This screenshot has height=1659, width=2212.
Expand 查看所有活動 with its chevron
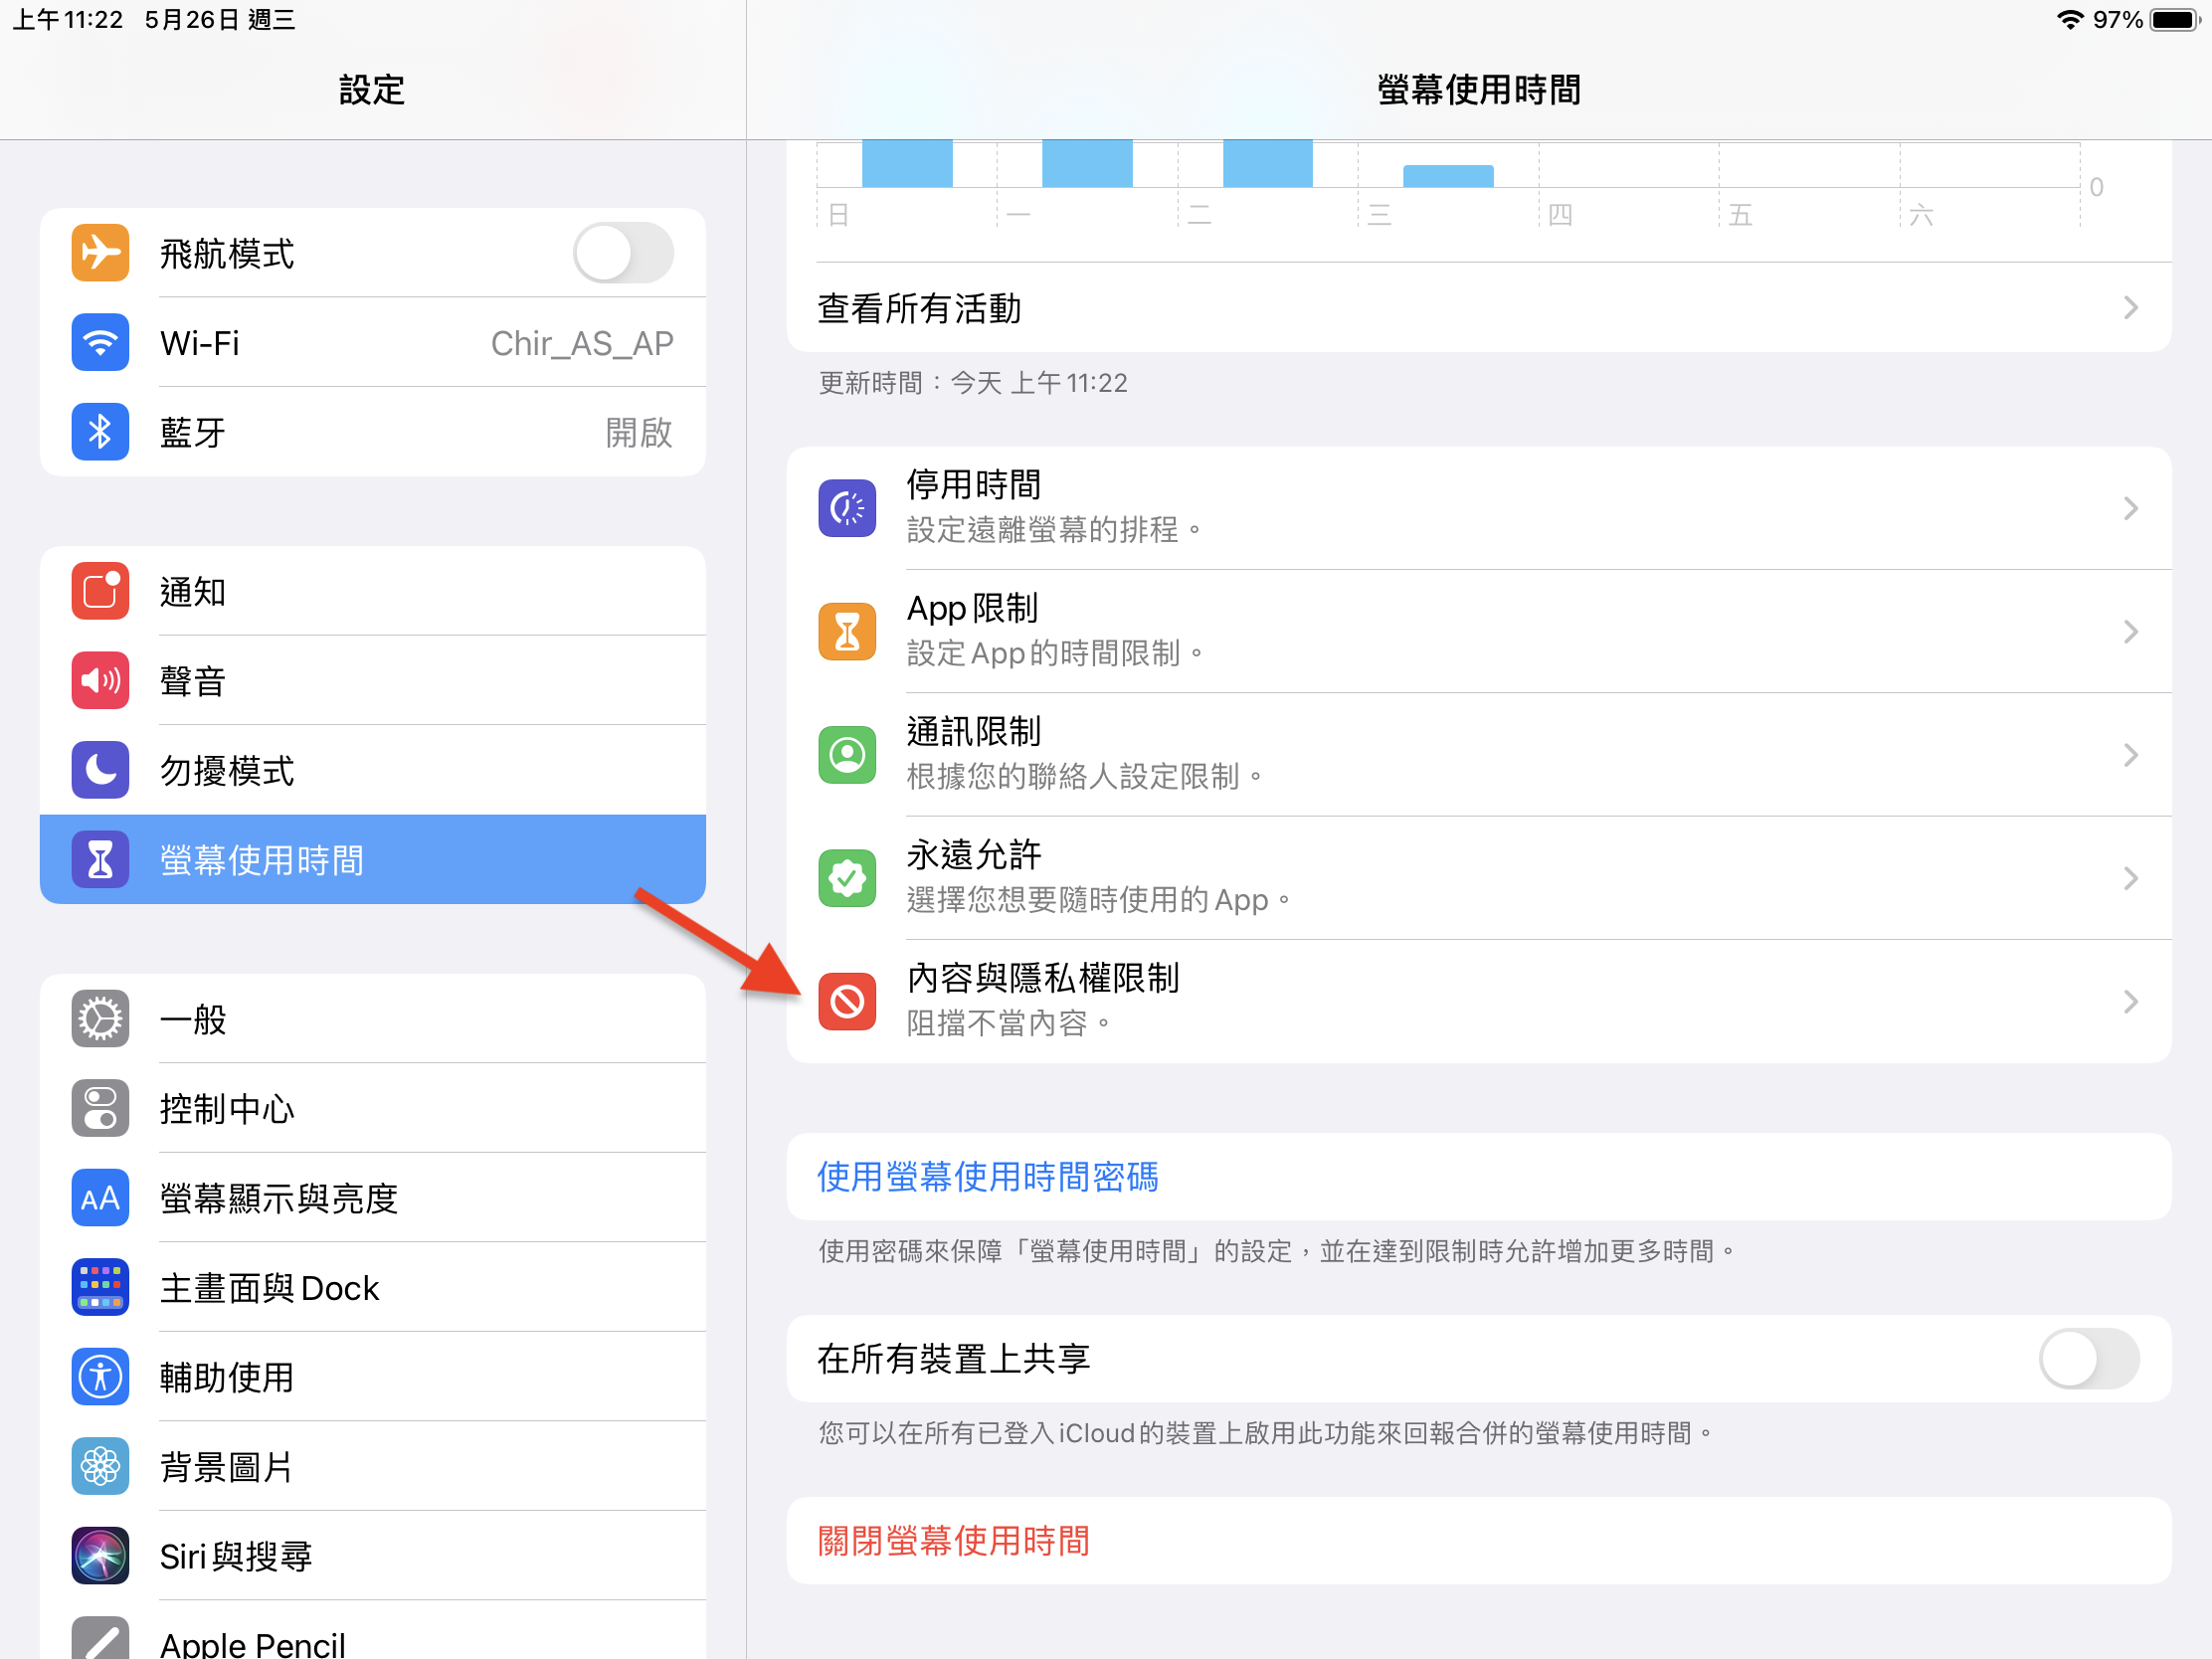click(2130, 308)
